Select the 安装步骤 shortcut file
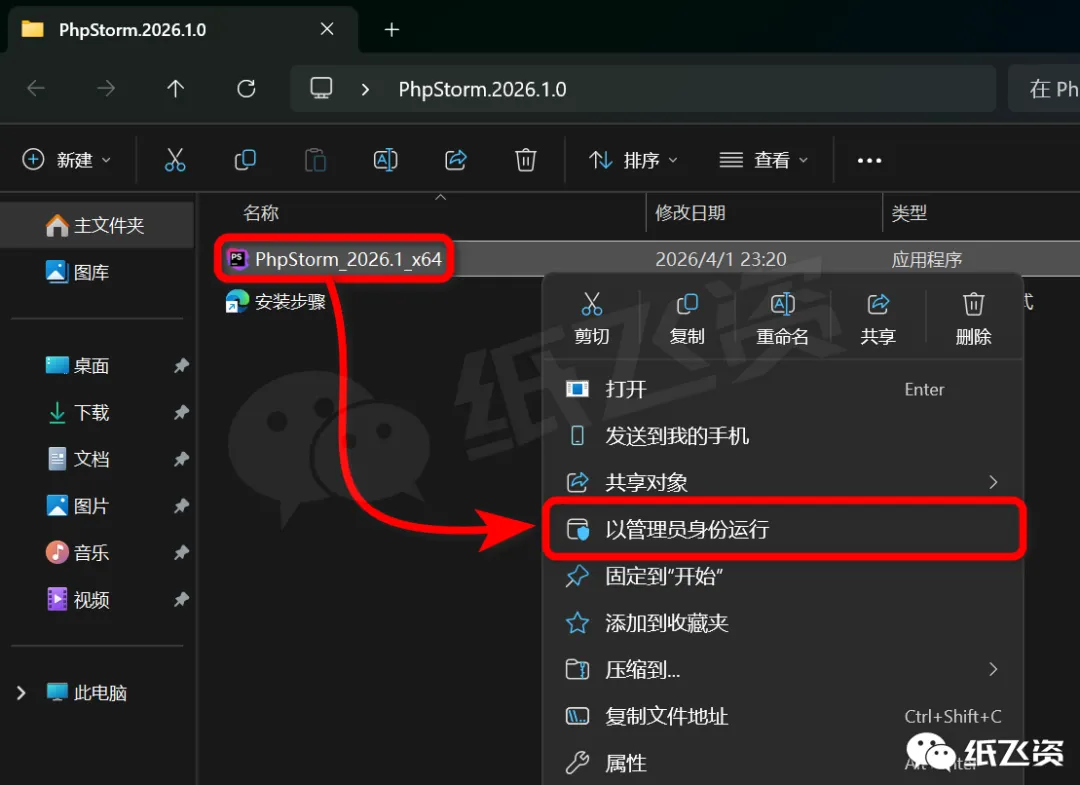 pyautogui.click(x=276, y=302)
